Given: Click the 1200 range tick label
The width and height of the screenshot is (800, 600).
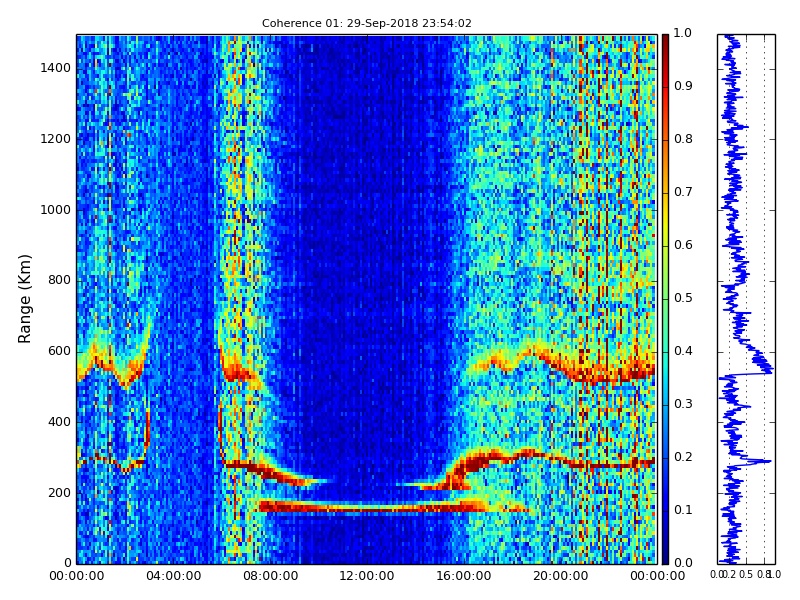Looking at the screenshot, I should (56, 139).
